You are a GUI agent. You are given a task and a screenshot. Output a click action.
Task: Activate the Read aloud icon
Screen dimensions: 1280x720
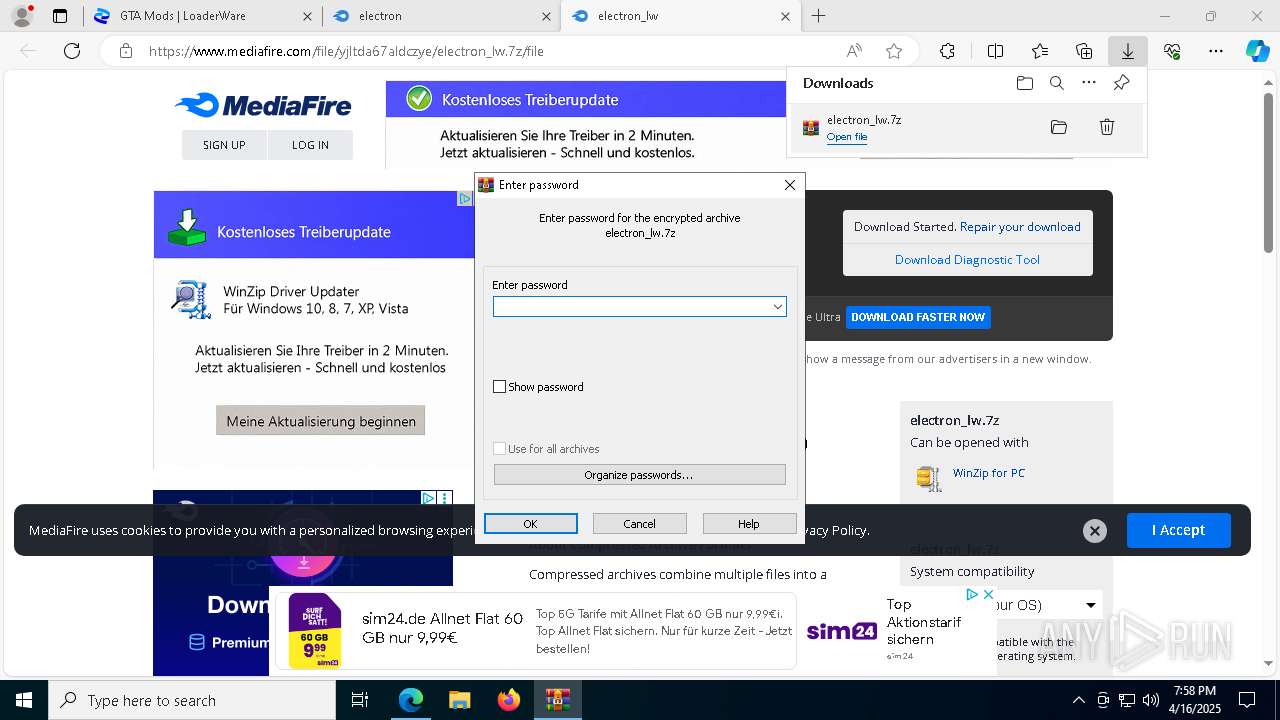point(854,51)
